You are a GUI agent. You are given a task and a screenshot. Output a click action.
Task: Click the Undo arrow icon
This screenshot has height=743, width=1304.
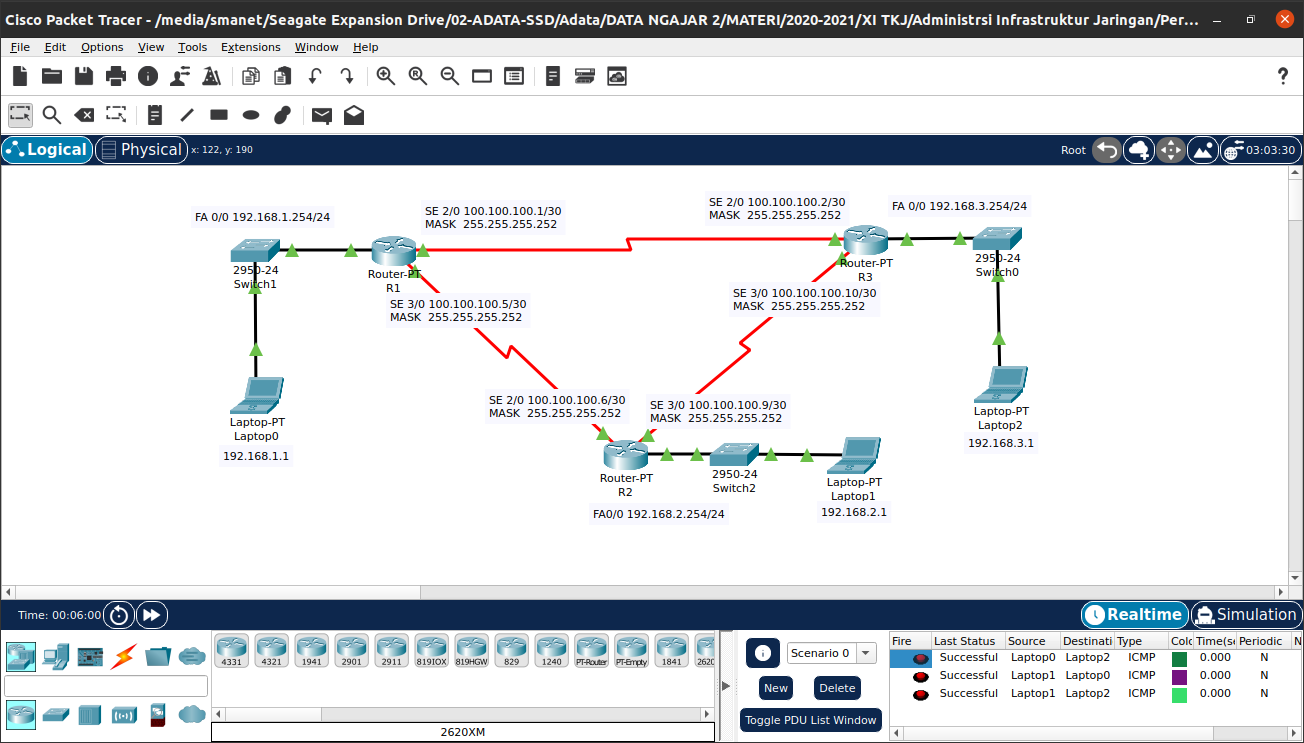[315, 76]
